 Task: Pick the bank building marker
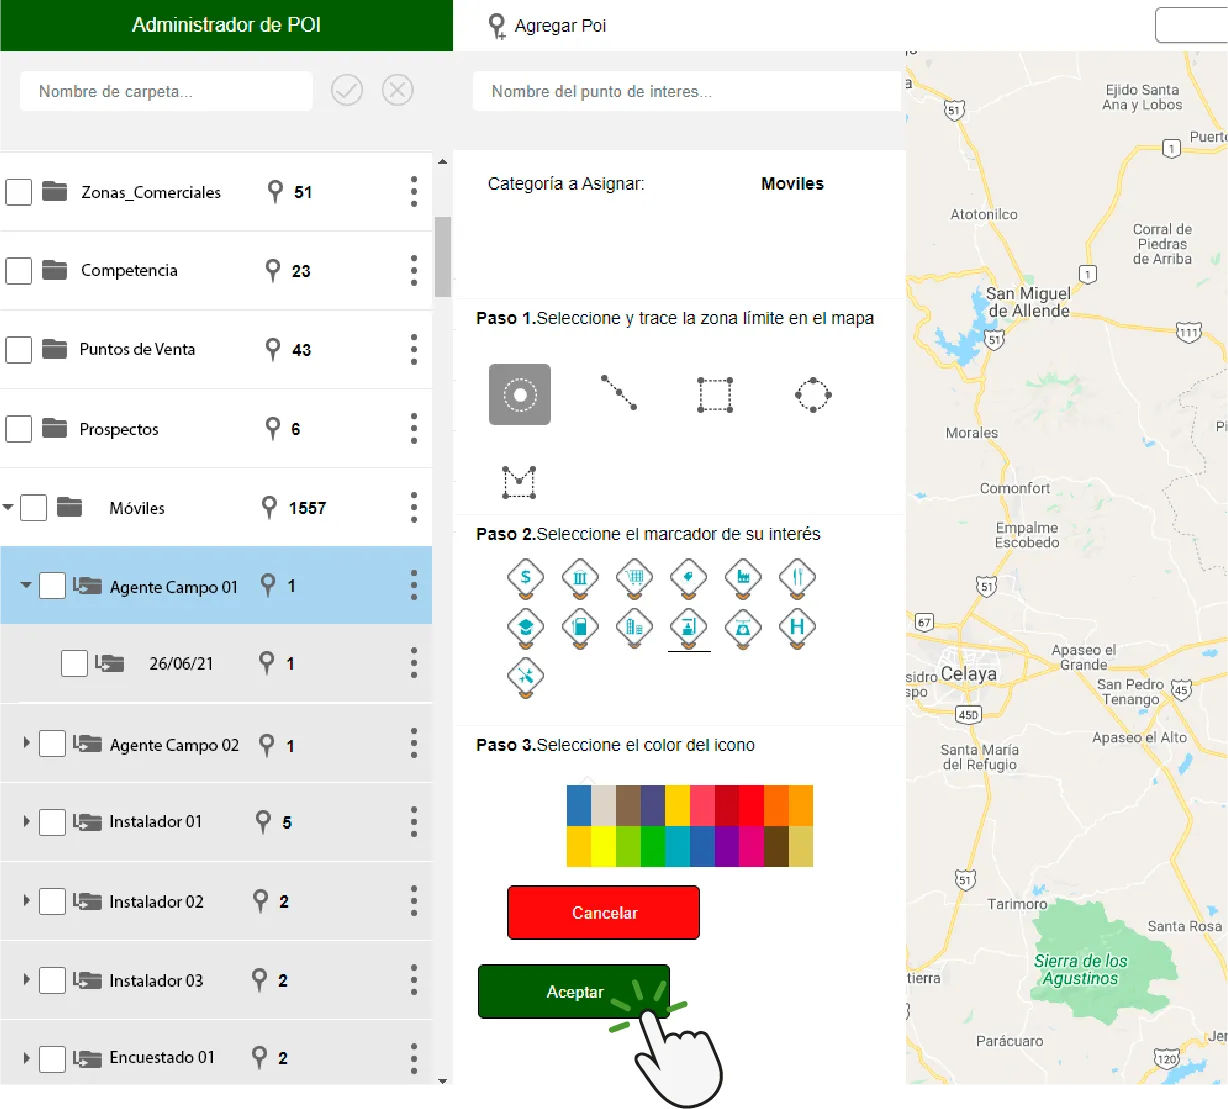coord(580,579)
